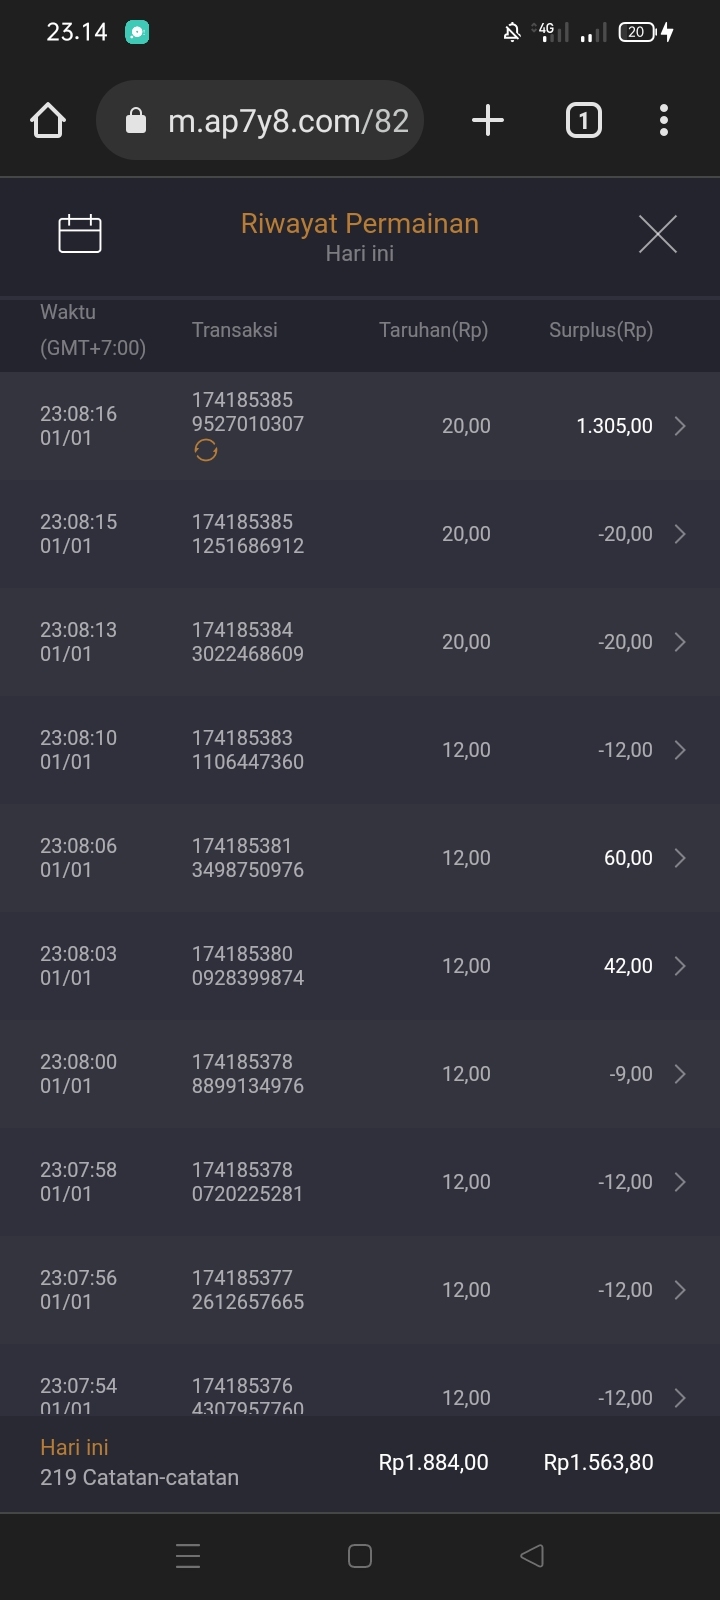Viewport: 720px width, 1600px height.
Task: Close the Riwayat Permainan panel
Action: tap(657, 234)
